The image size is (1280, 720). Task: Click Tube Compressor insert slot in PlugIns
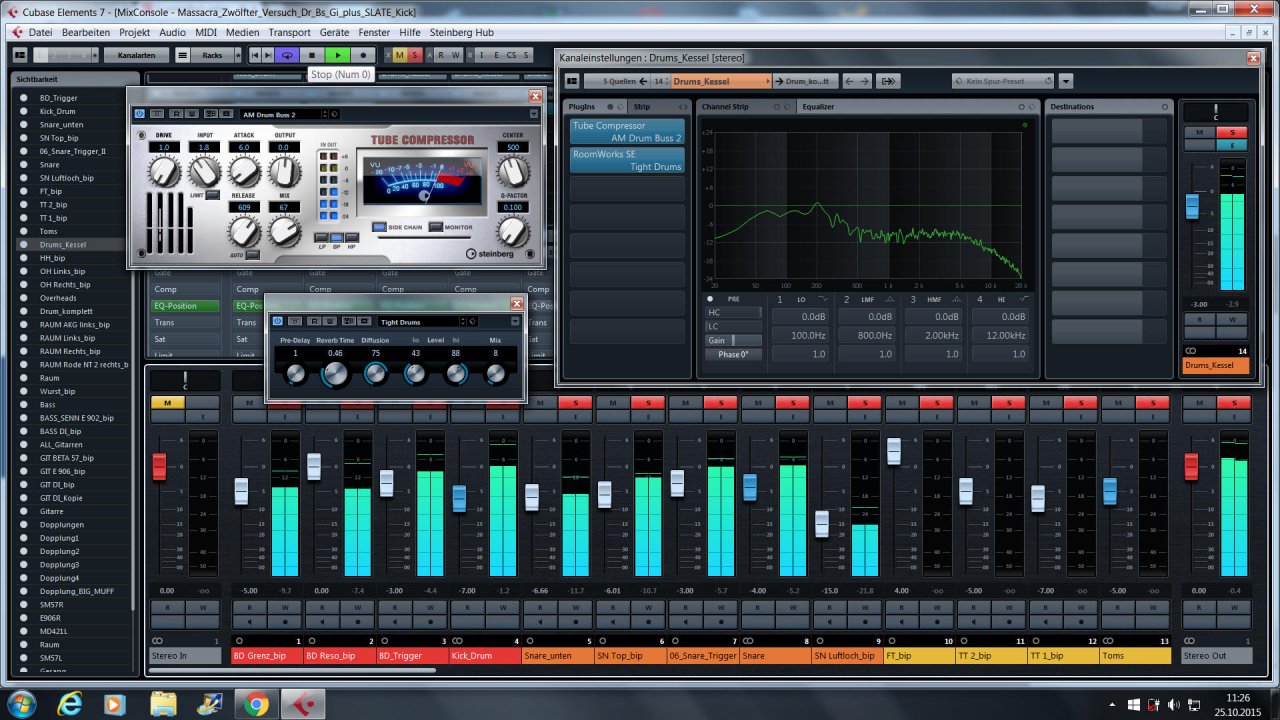[627, 131]
